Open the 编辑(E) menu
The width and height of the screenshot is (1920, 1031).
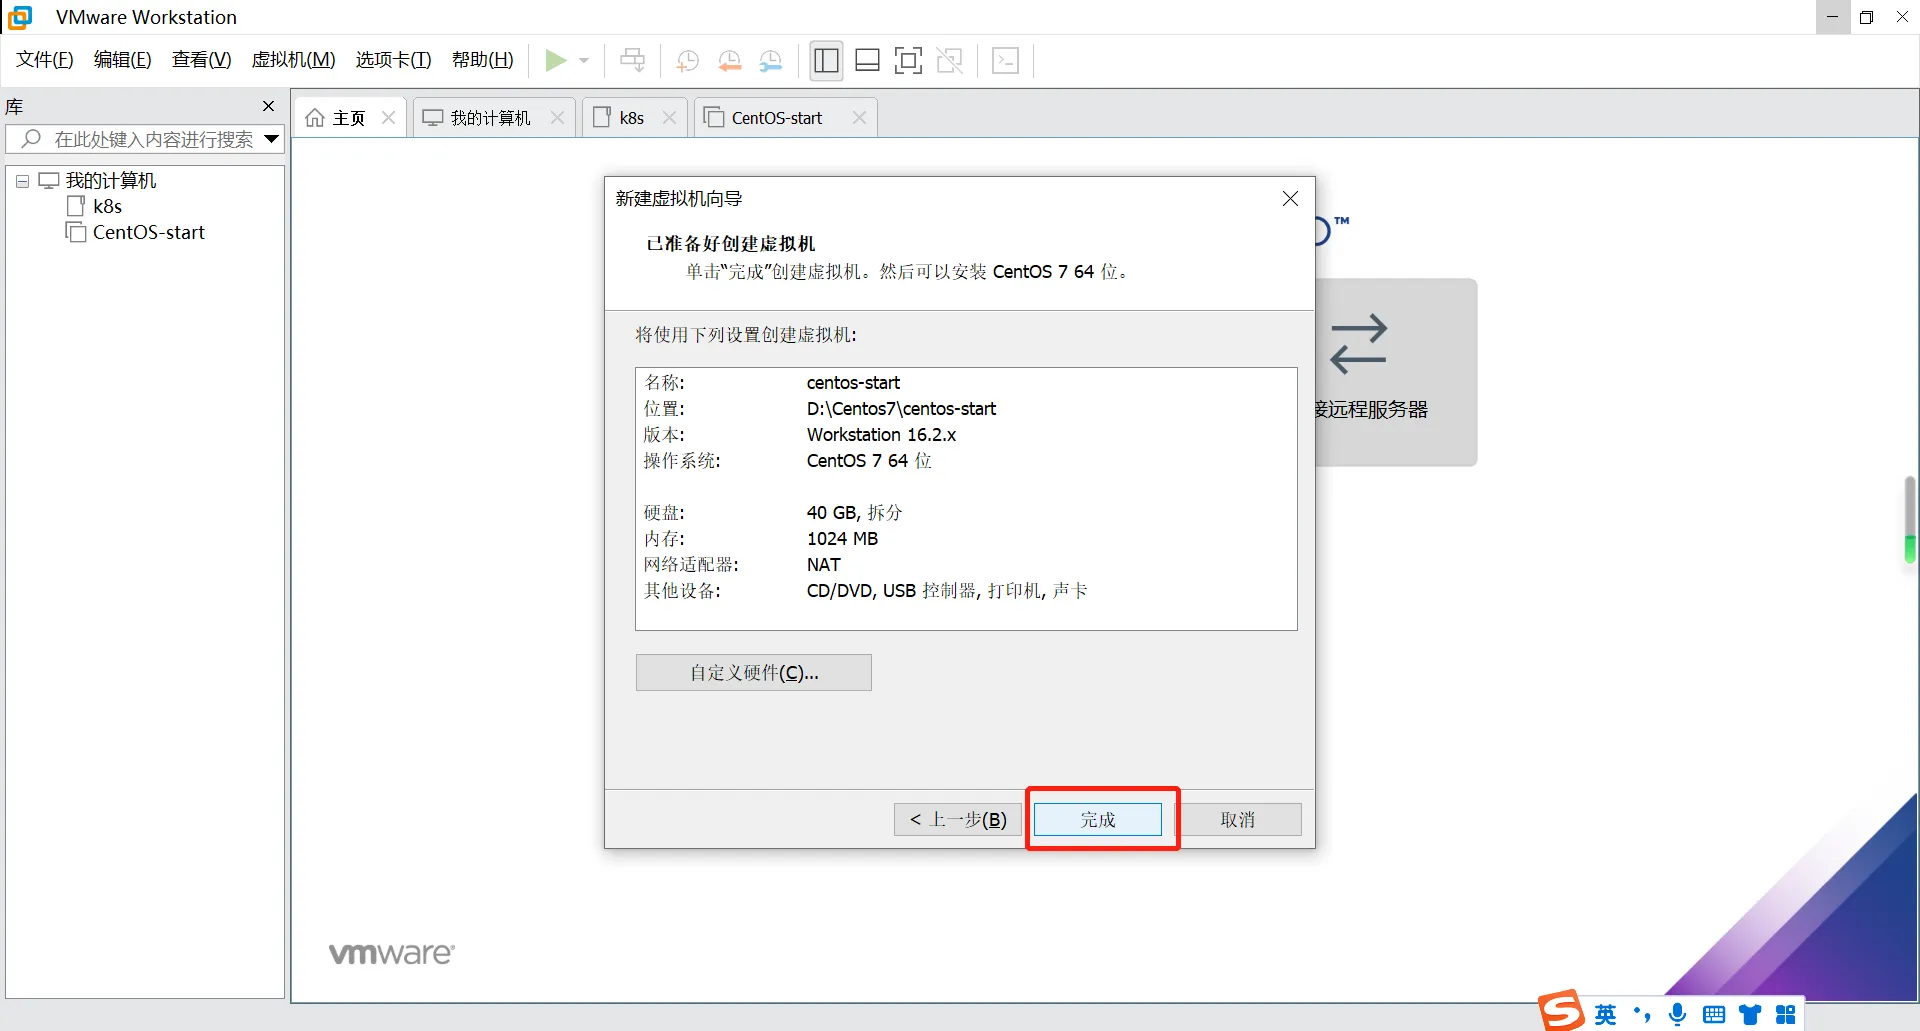pyautogui.click(x=123, y=60)
